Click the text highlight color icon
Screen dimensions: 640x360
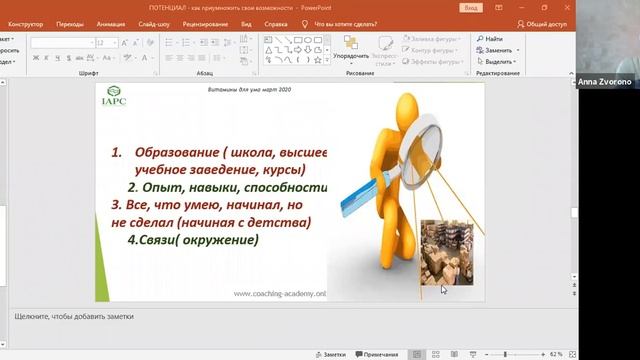click(x=127, y=58)
